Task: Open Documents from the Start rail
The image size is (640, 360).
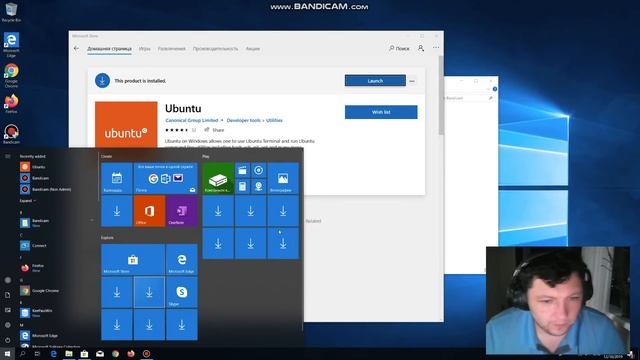Action: (7, 295)
